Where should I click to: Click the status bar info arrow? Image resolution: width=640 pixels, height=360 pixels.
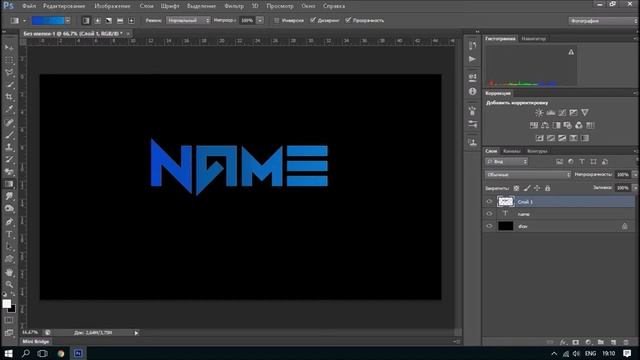(136, 333)
